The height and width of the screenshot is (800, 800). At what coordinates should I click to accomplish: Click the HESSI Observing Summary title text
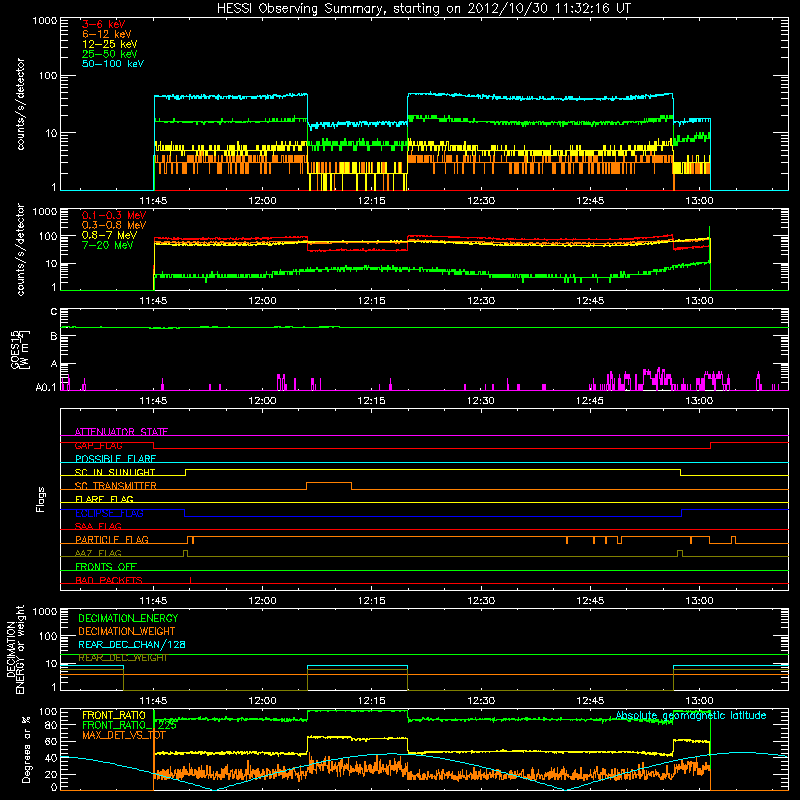pyautogui.click(x=423, y=9)
